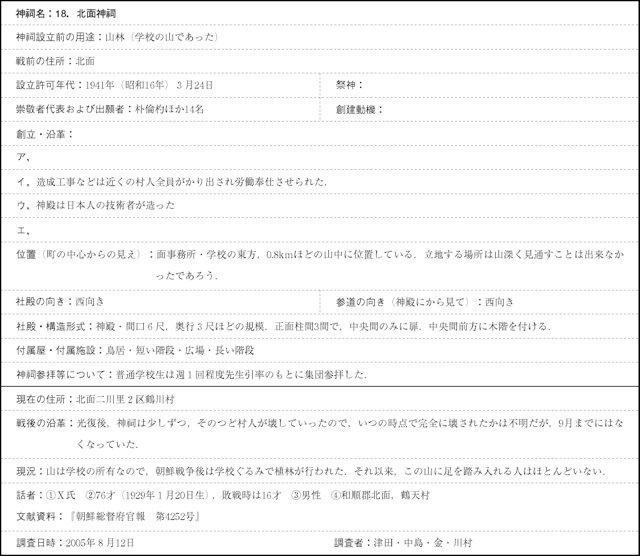The image size is (640, 556).
Task: Click 付属屋・付属施設：鳥居 line
Action: [135, 350]
